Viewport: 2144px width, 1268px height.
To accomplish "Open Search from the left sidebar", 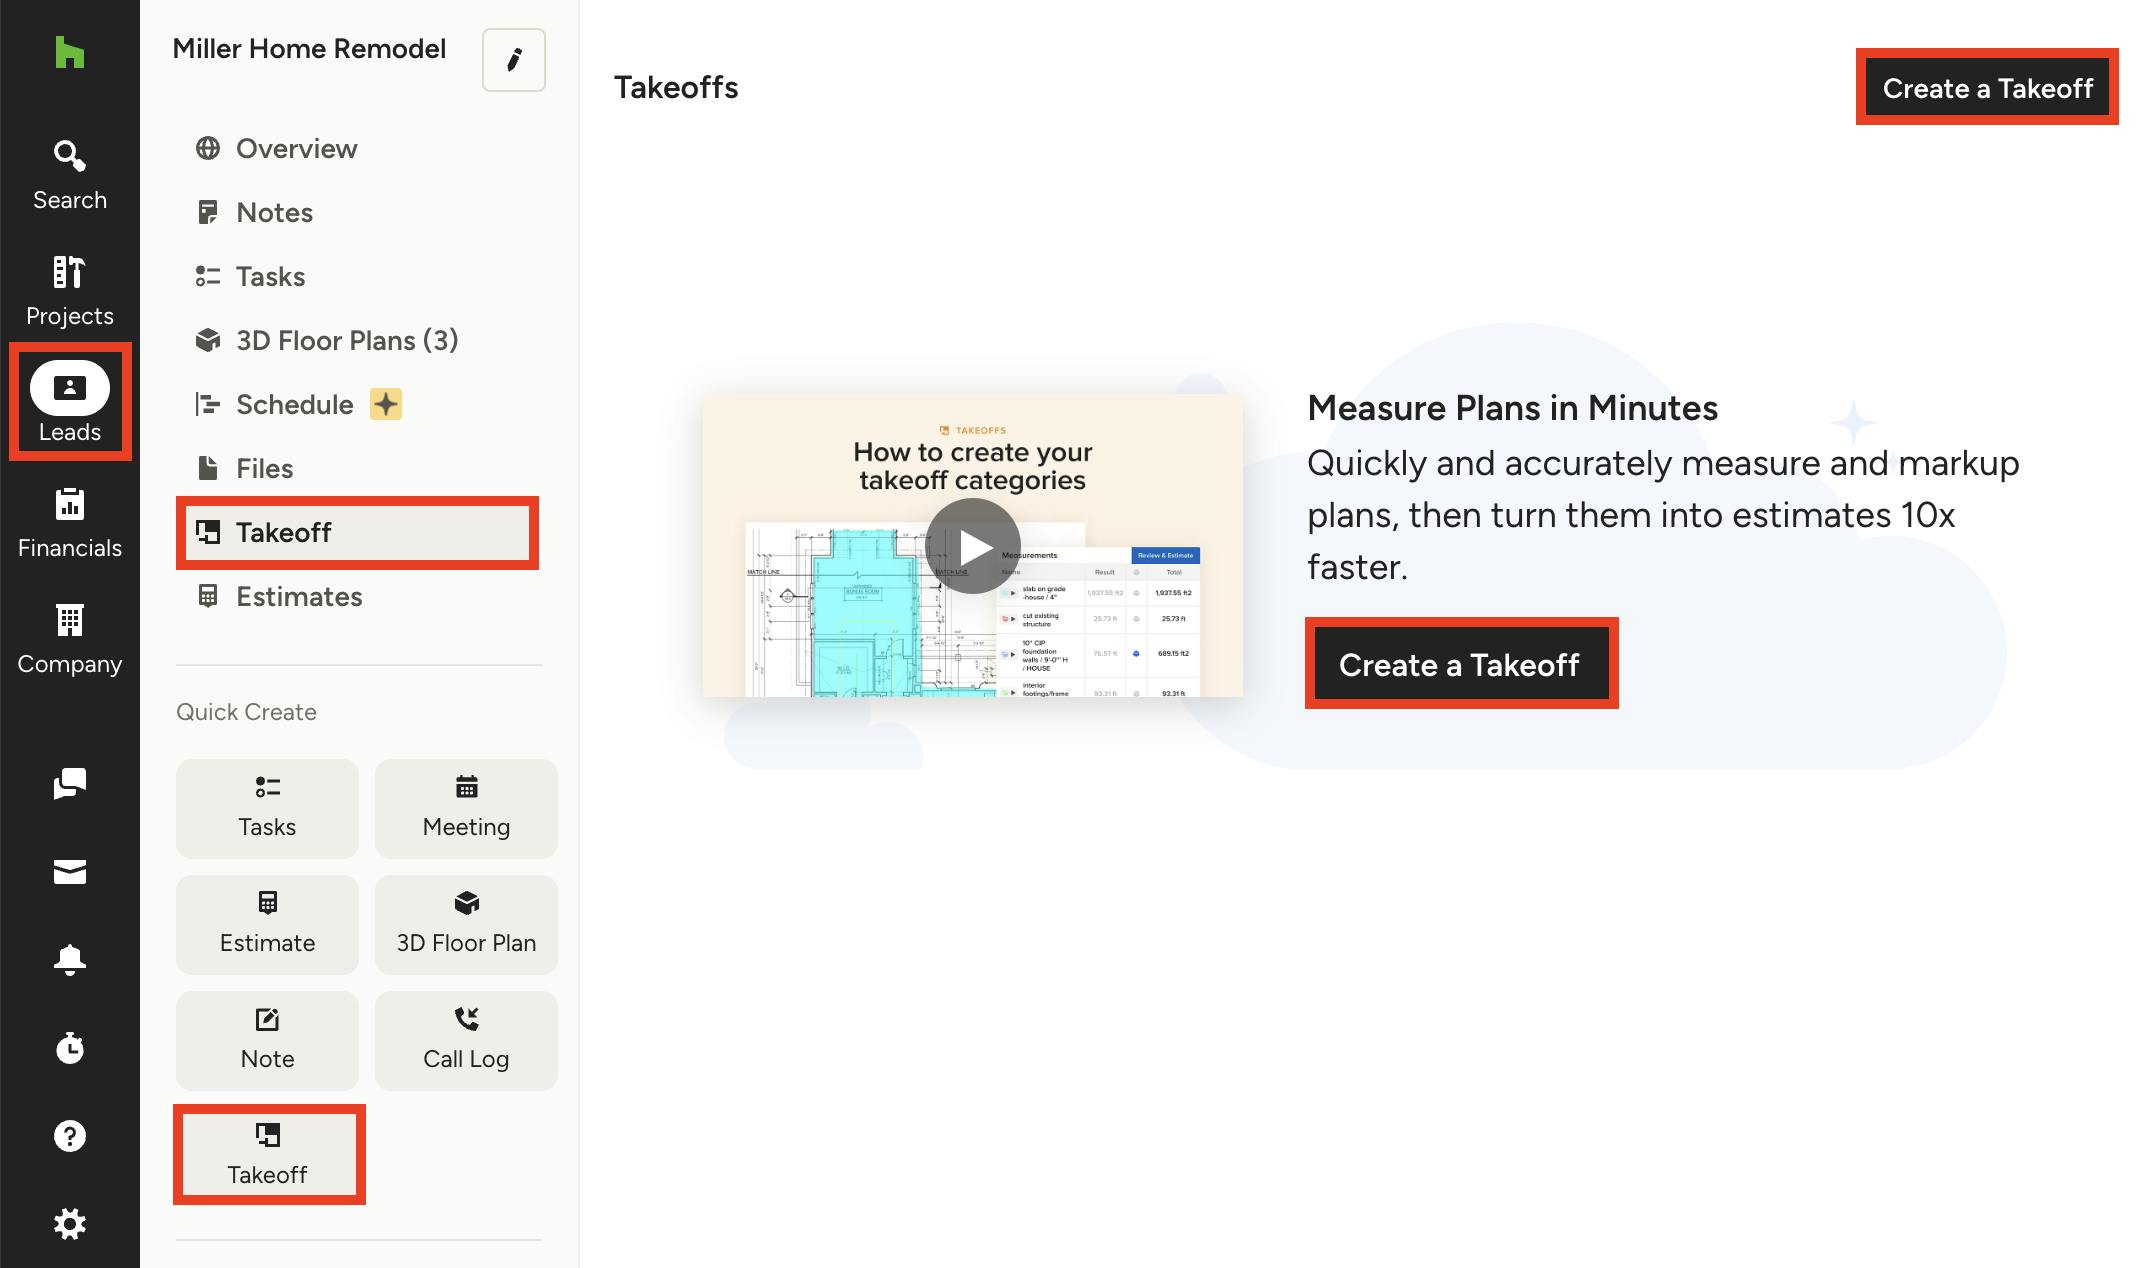I will coord(69,170).
